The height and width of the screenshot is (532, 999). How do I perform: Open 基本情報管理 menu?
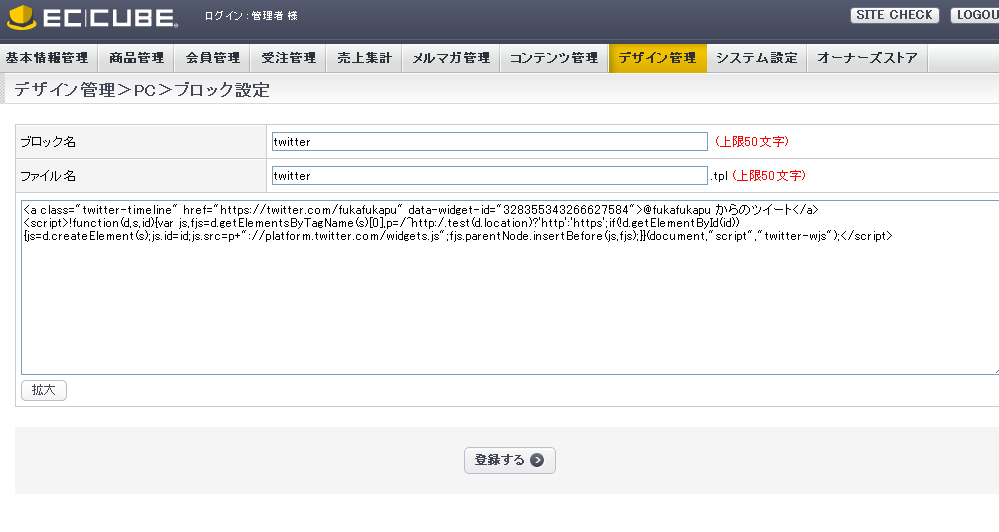tap(48, 58)
